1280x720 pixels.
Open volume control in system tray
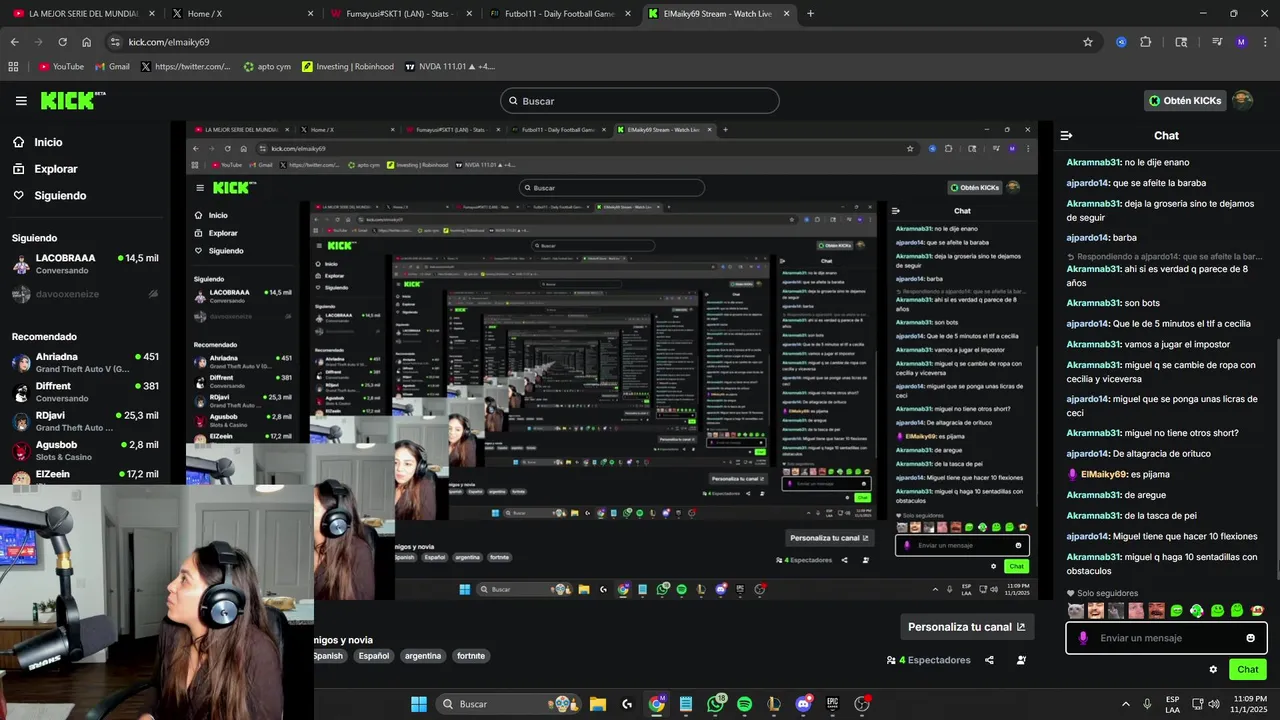(x=1213, y=704)
